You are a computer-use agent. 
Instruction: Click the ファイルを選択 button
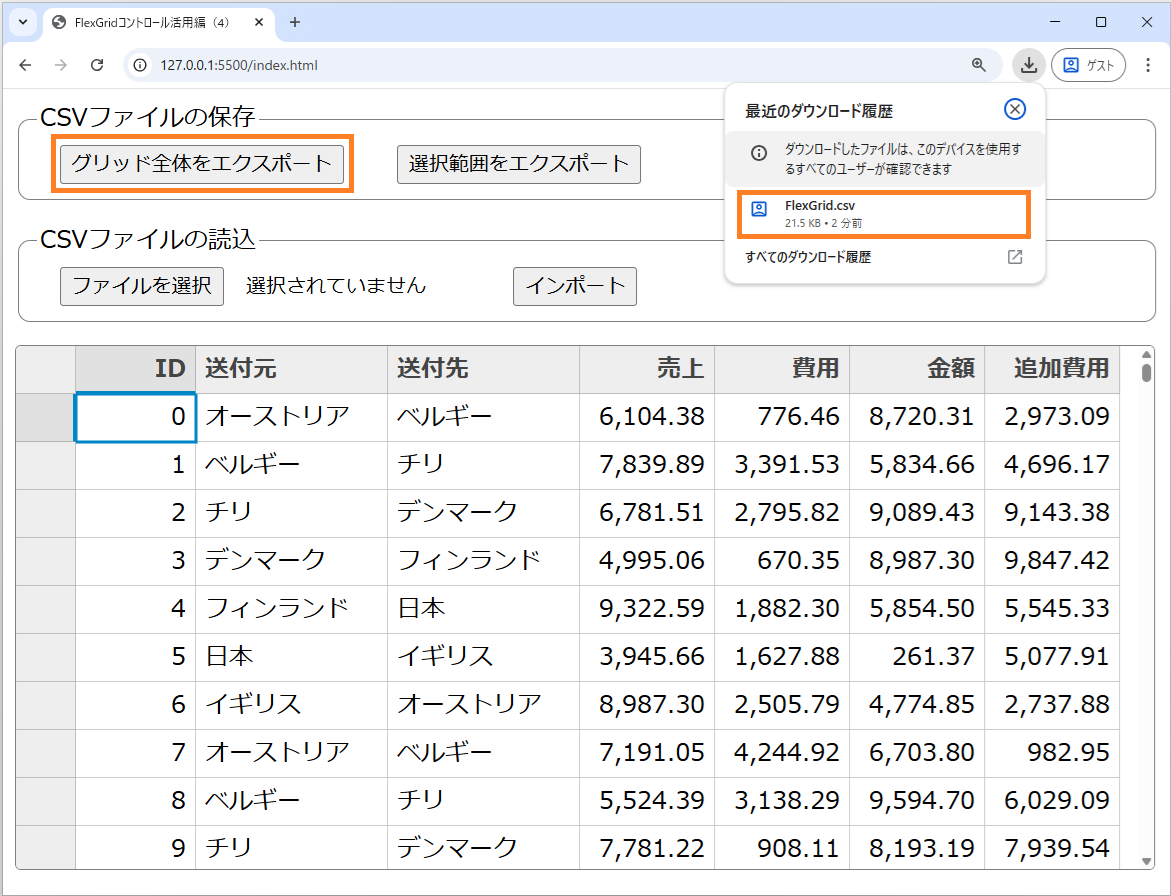142,286
